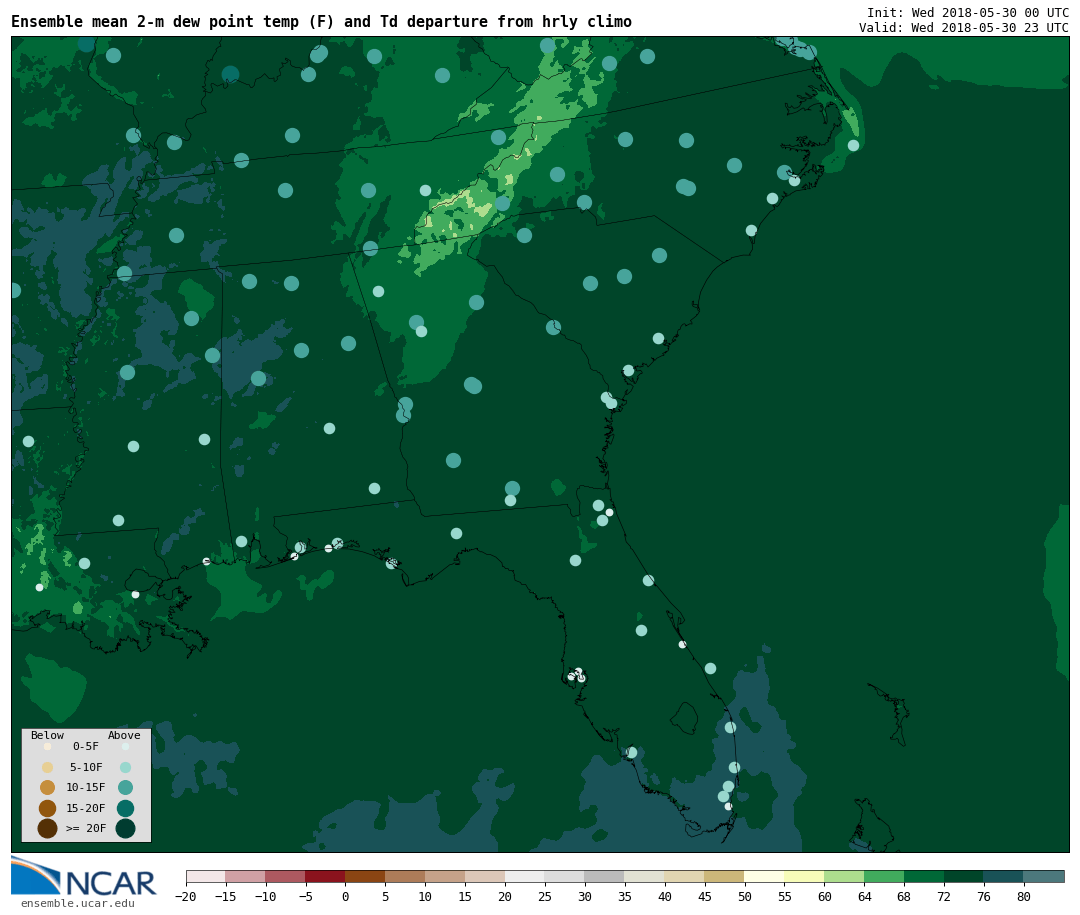Select the '5-10F' legend label
This screenshot has height=915, width=1080.
point(86,768)
